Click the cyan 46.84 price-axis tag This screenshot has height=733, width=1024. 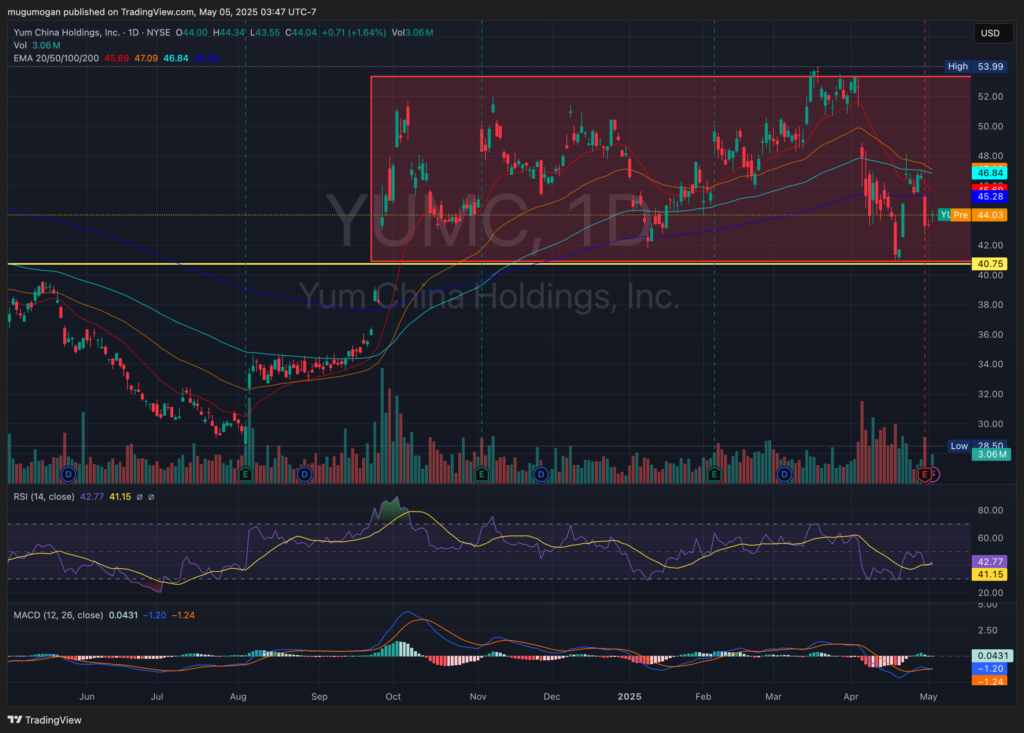point(990,173)
